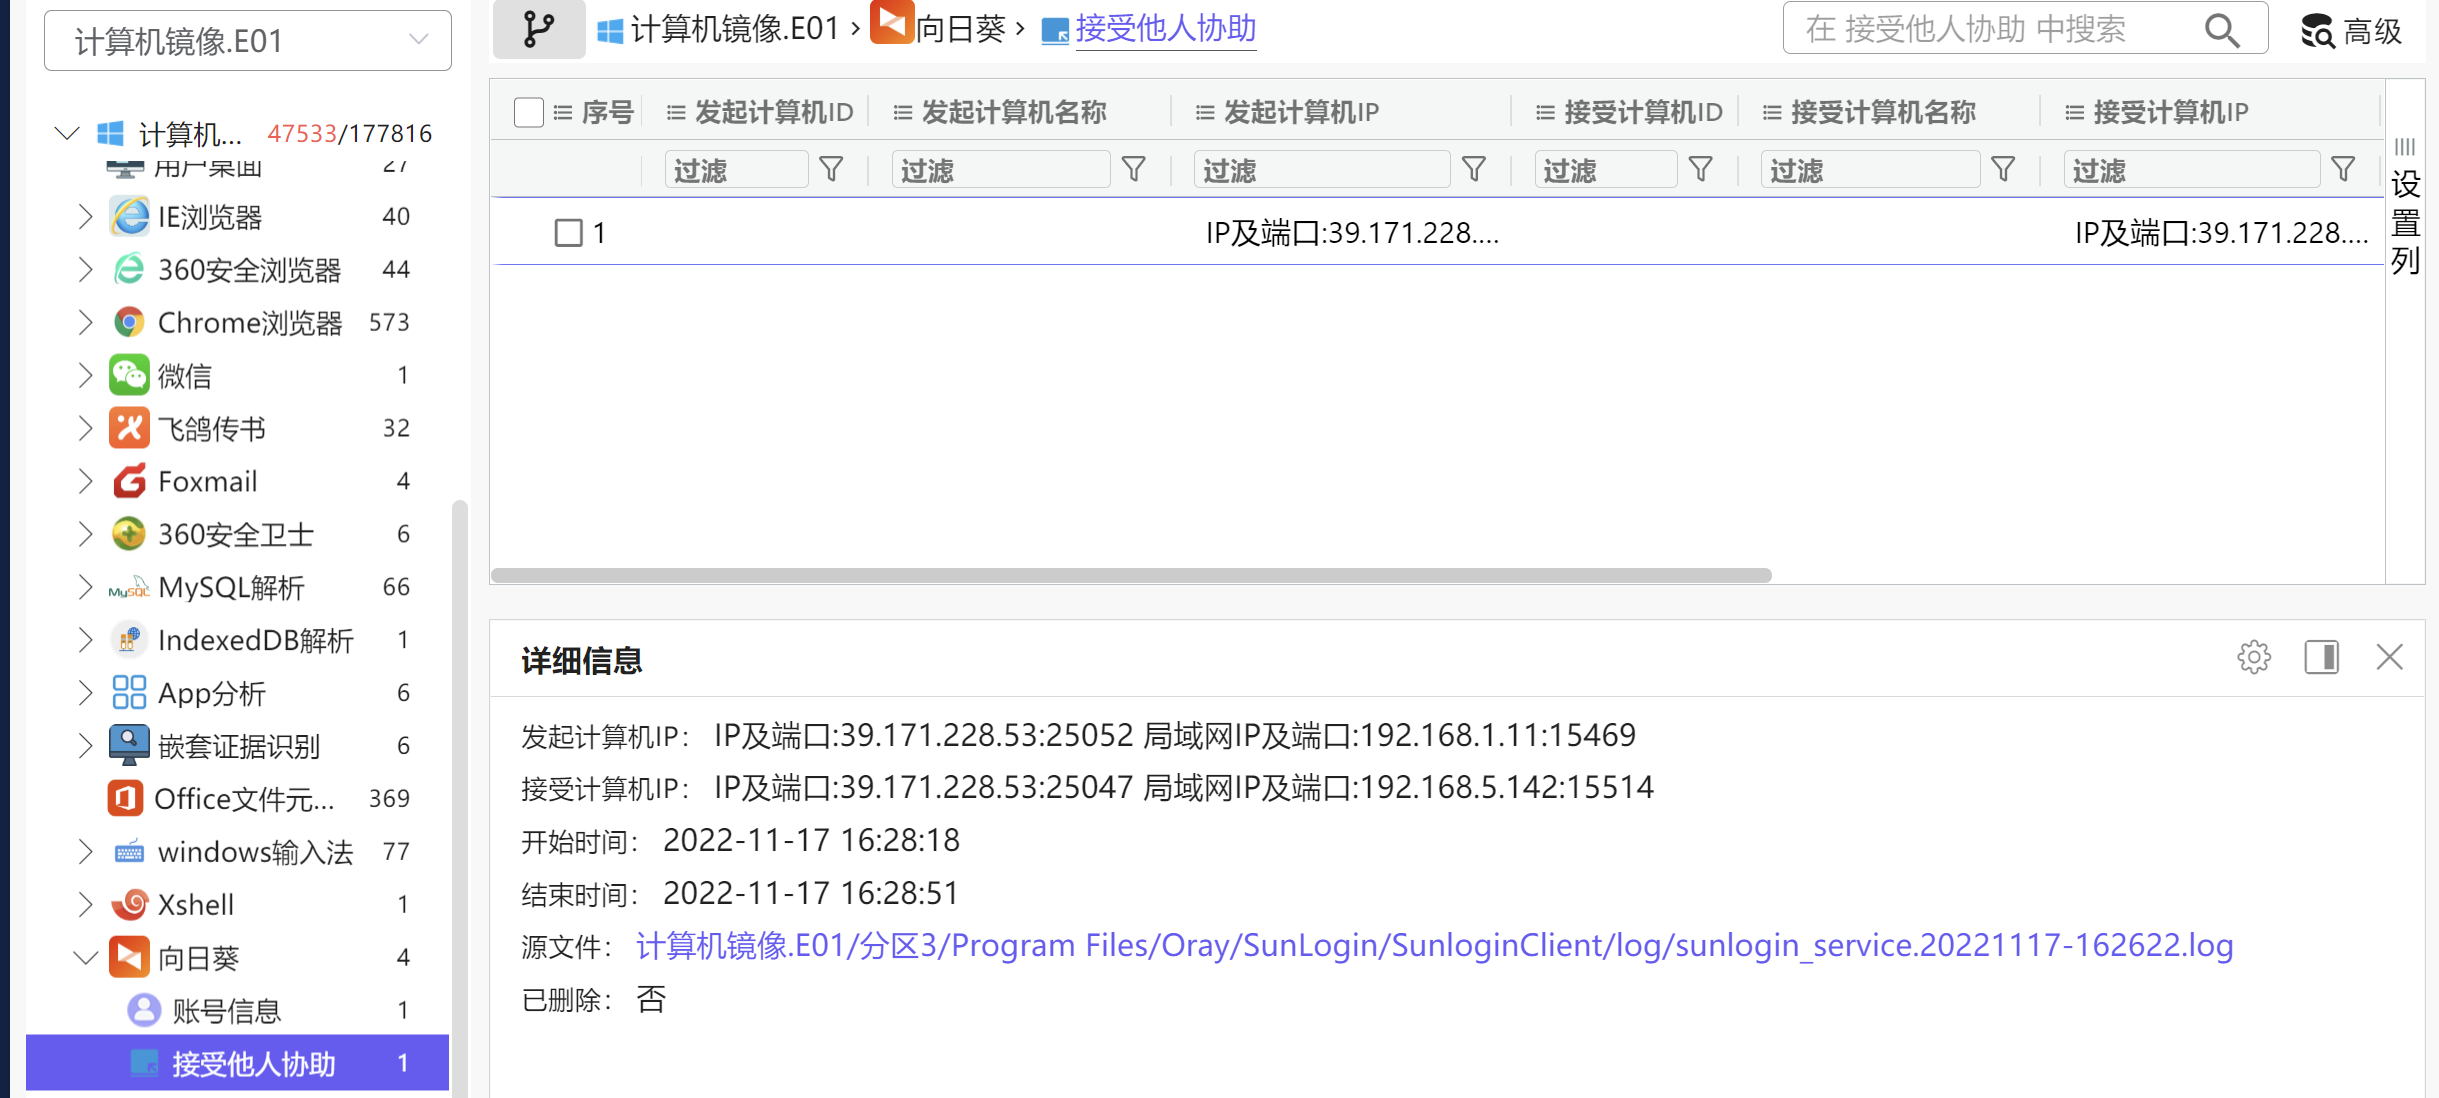The height and width of the screenshot is (1098, 2439).
Task: Click the horizontal table scrollbar
Action: 1130,575
